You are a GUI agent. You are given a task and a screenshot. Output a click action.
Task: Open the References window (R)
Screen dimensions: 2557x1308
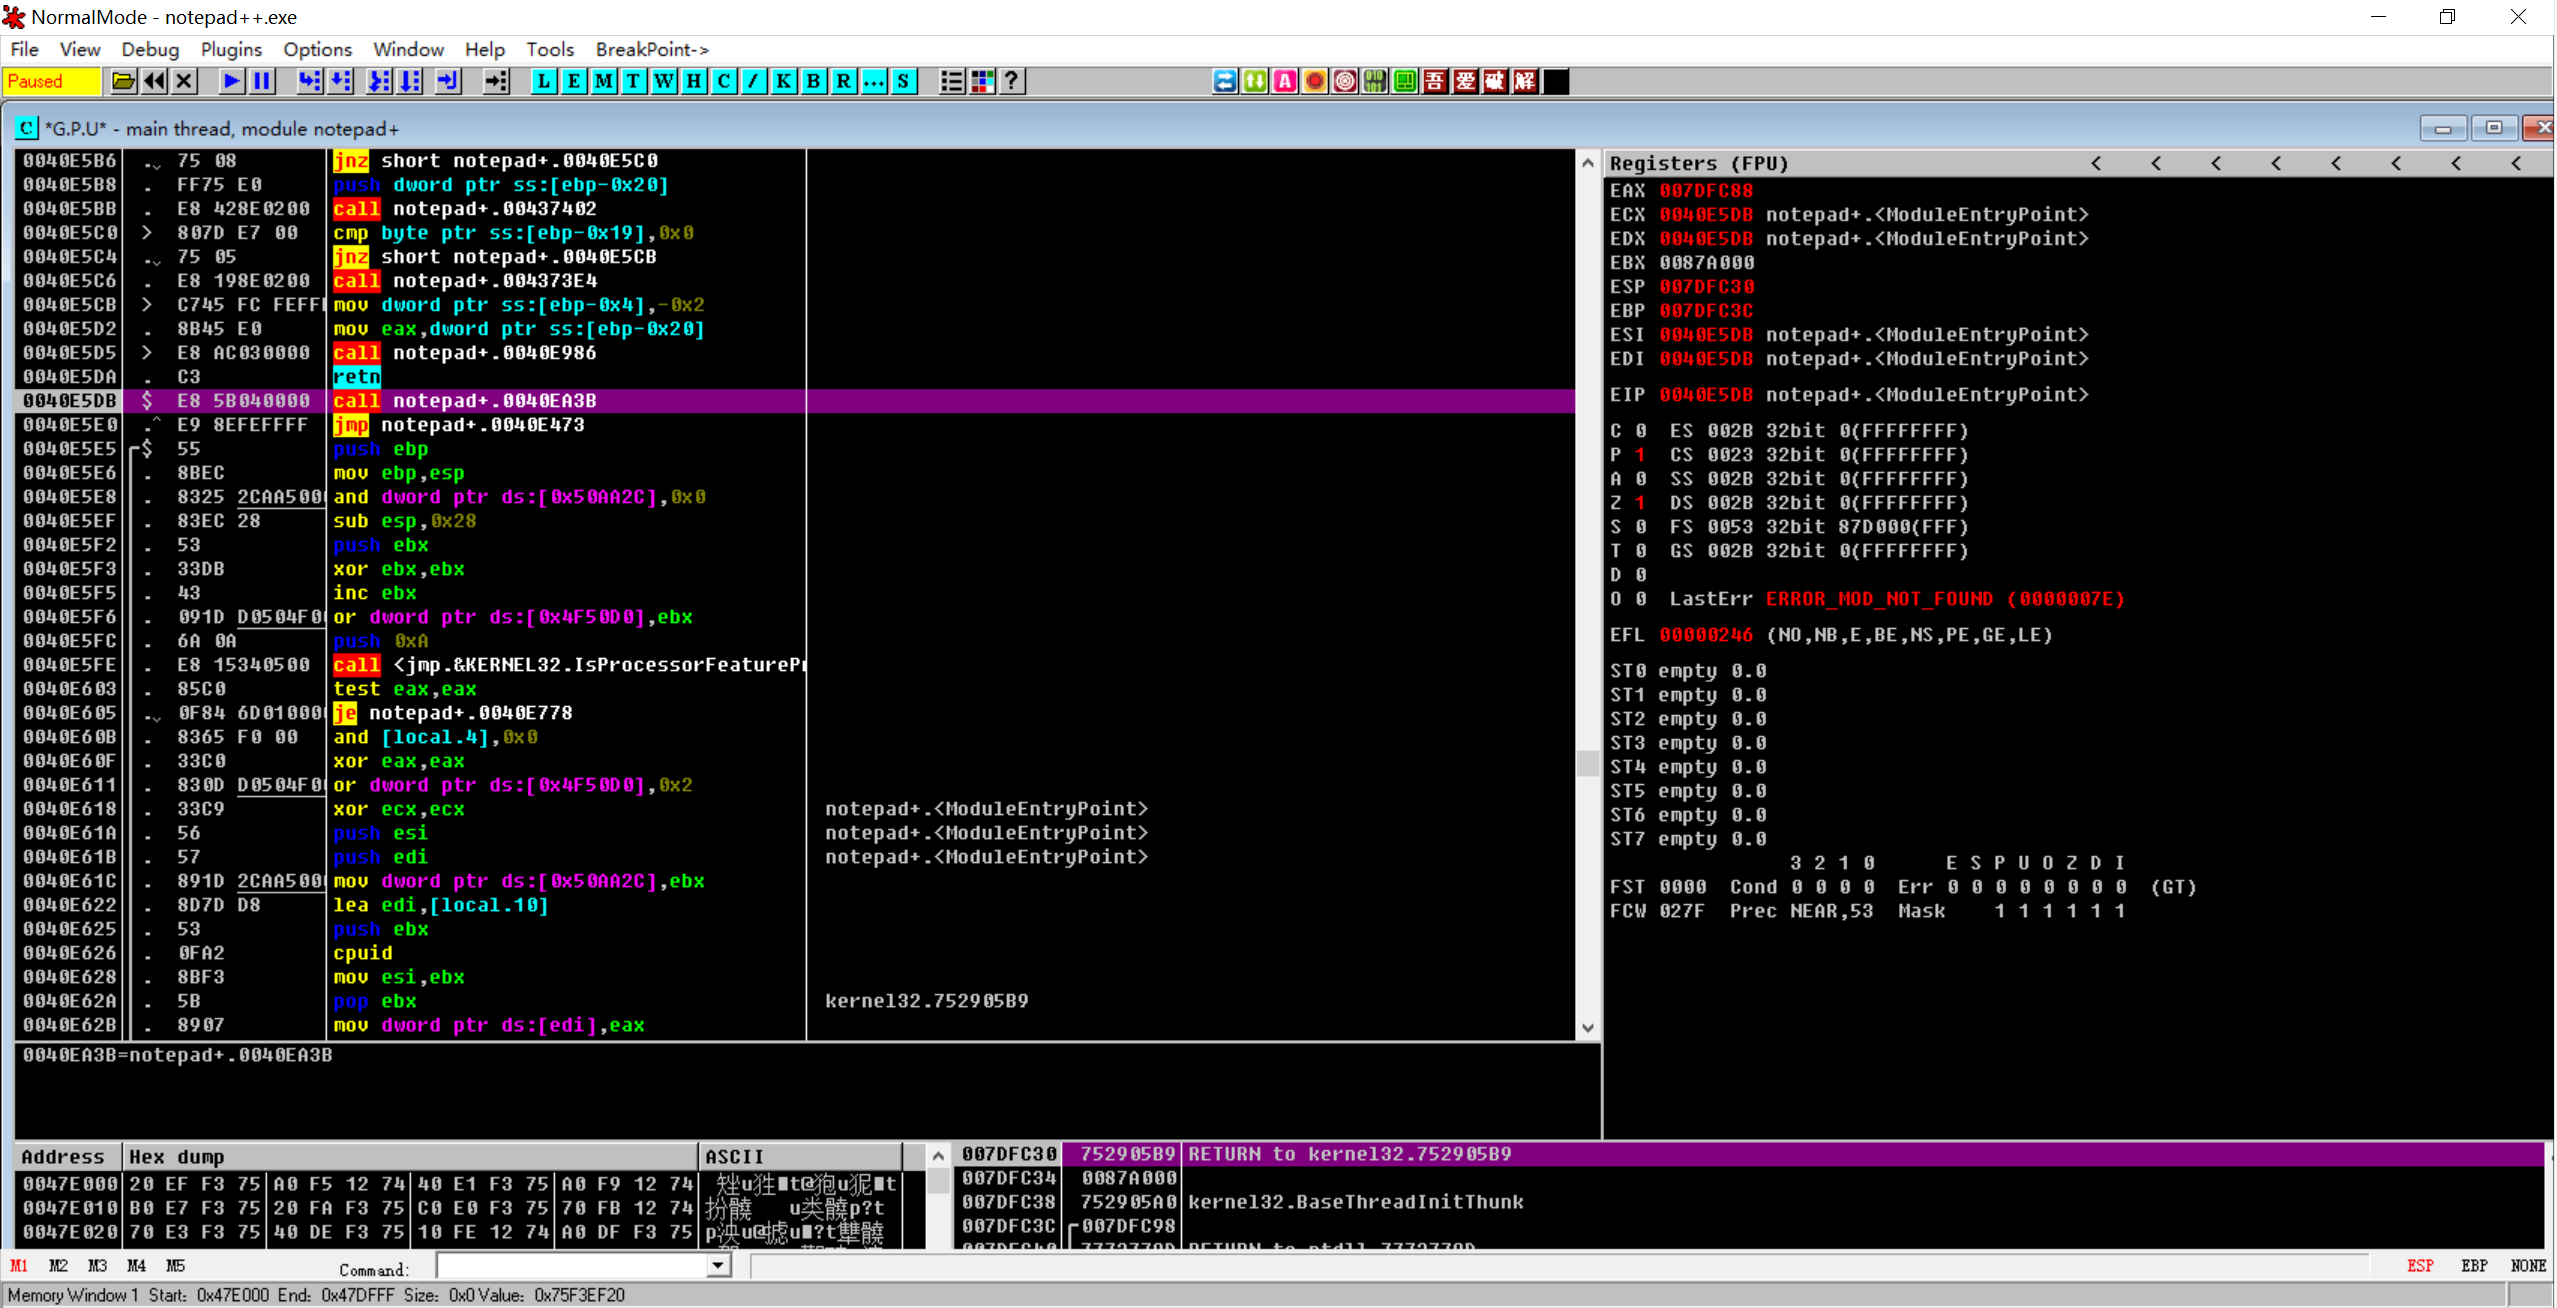843,81
